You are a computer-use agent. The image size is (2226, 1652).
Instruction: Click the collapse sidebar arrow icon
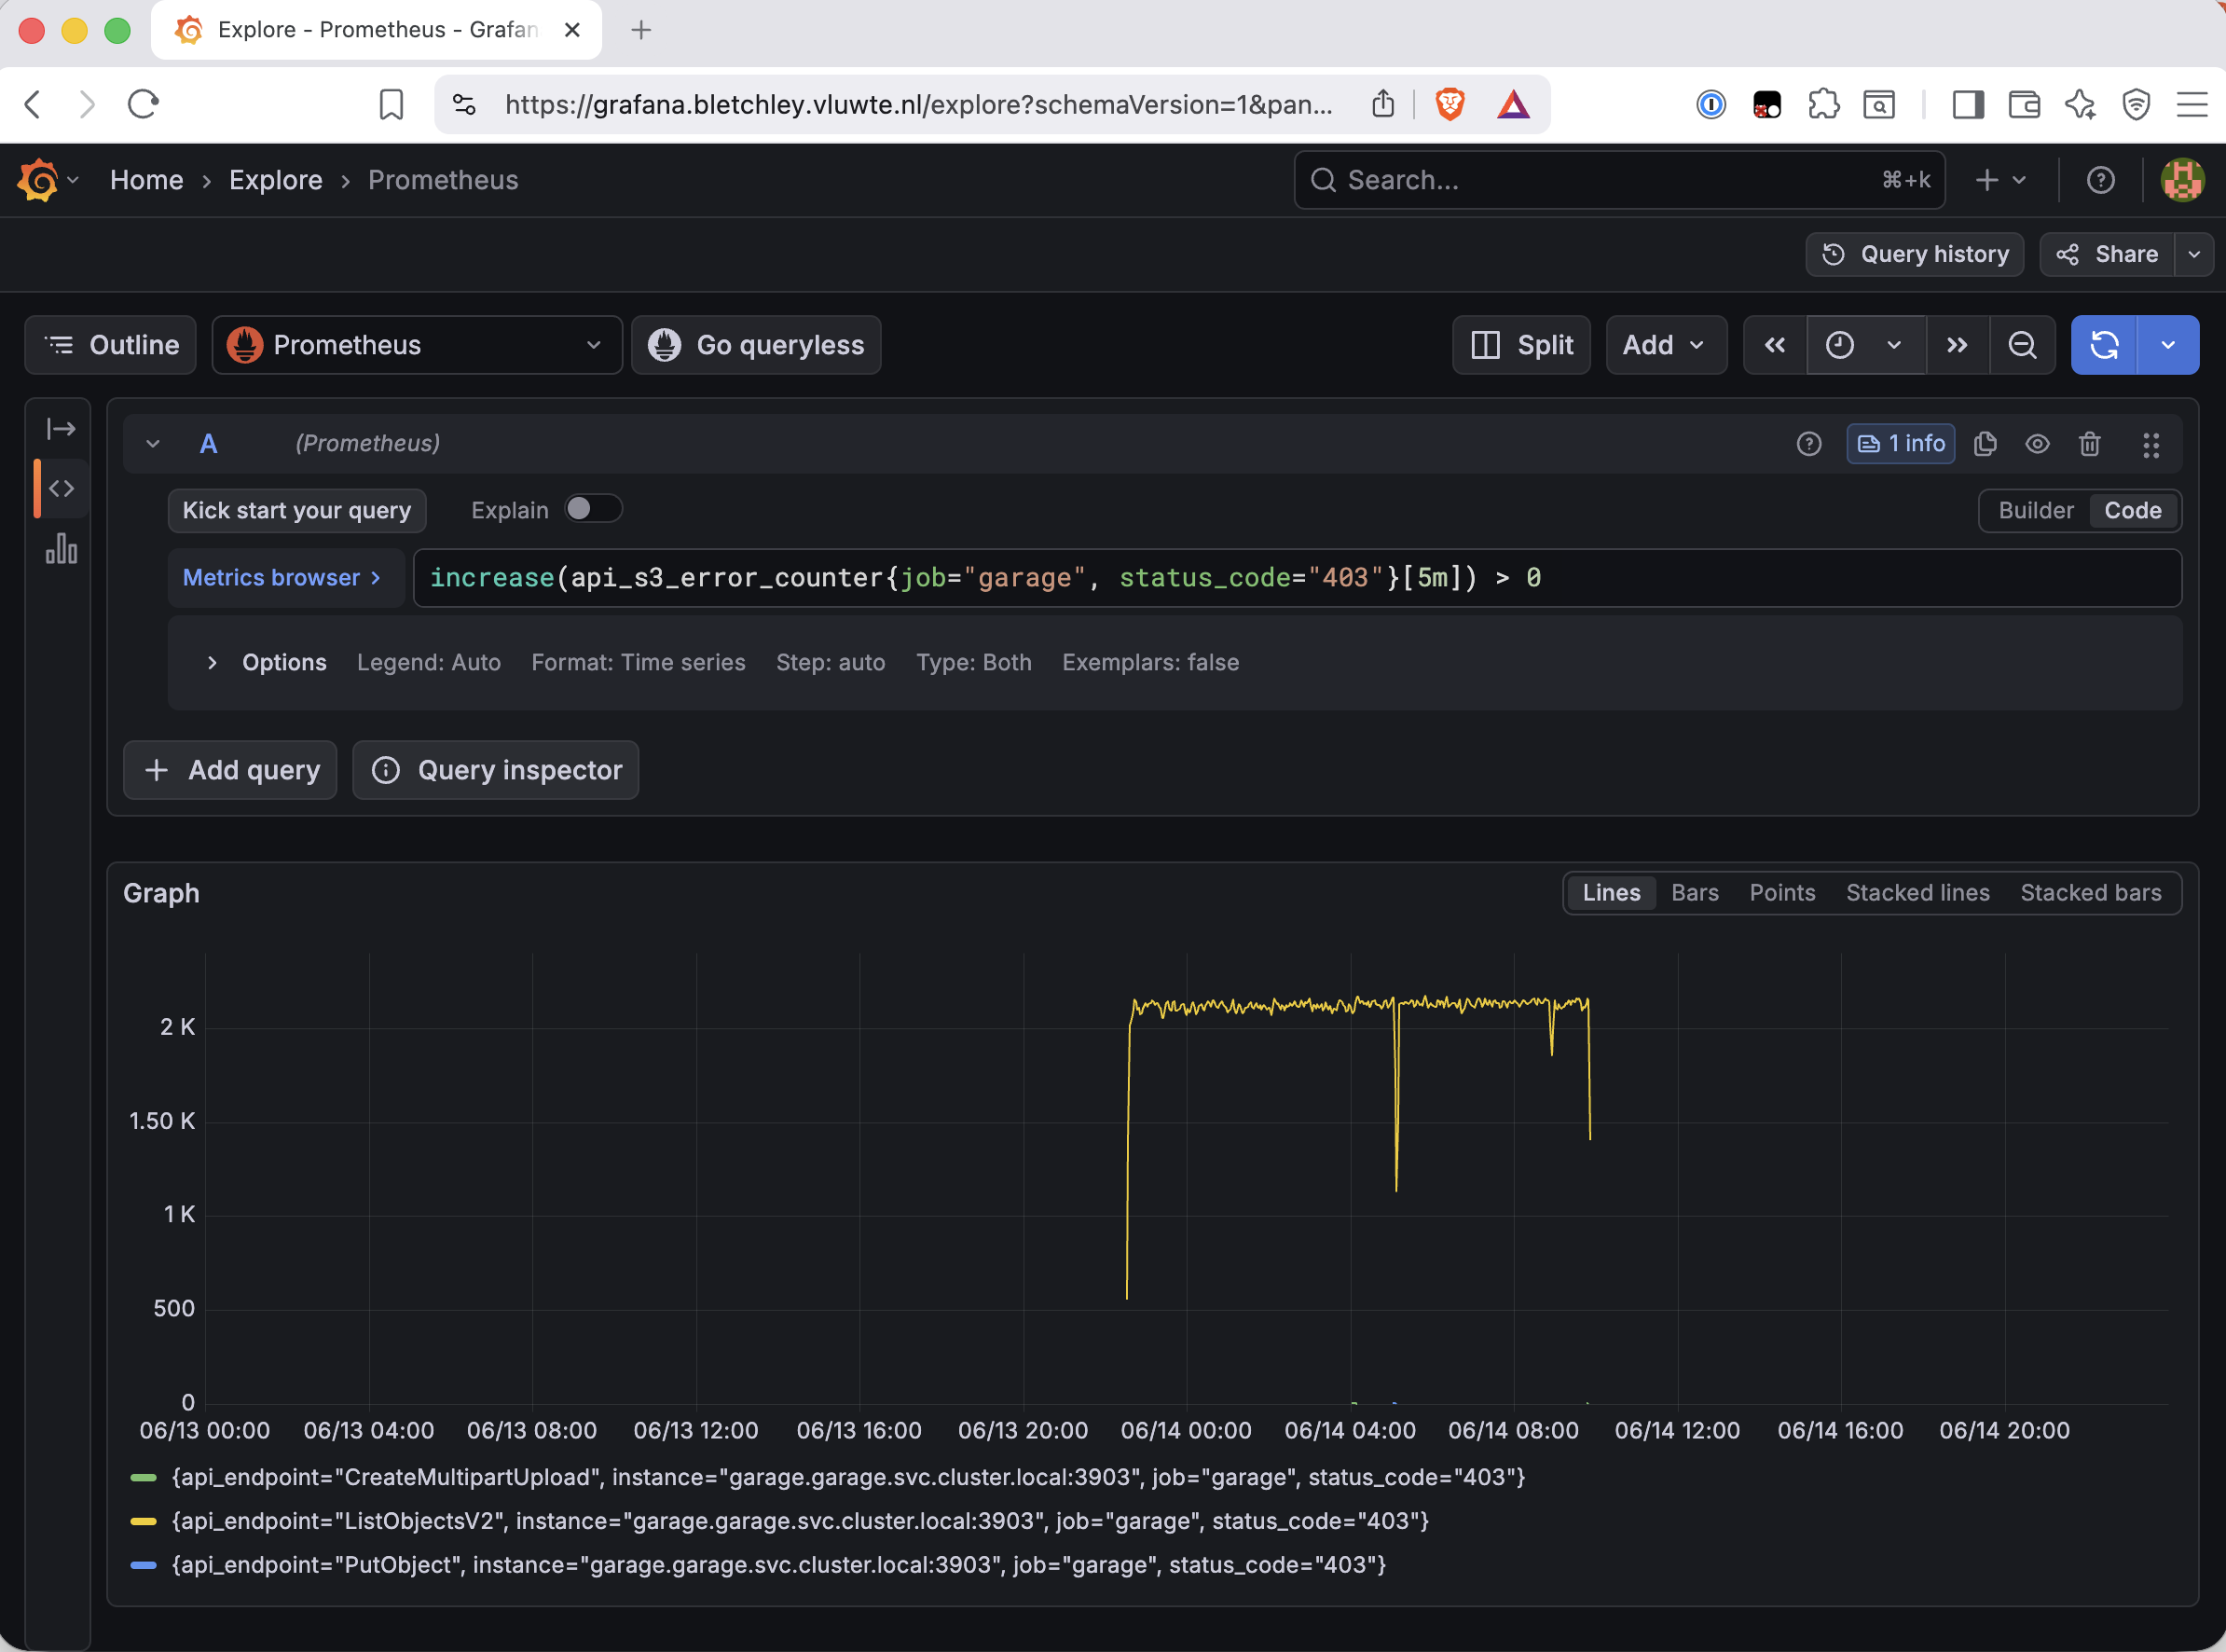click(61, 429)
